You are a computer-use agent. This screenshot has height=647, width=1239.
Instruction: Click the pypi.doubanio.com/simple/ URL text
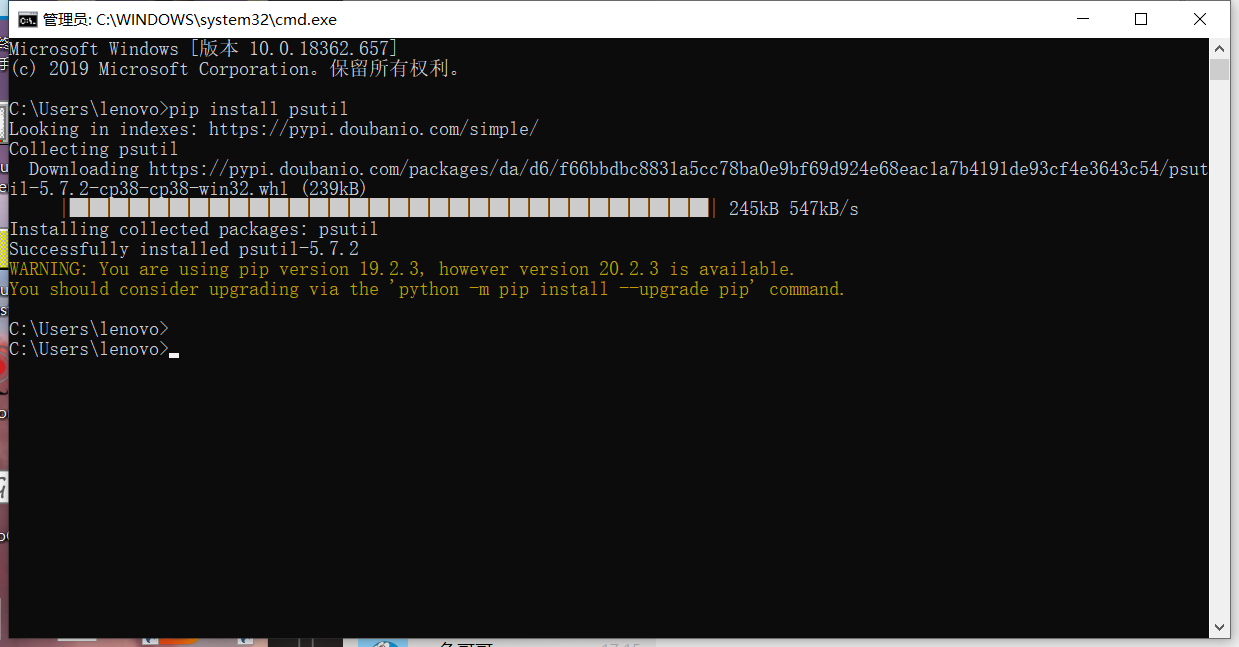pyautogui.click(x=374, y=129)
